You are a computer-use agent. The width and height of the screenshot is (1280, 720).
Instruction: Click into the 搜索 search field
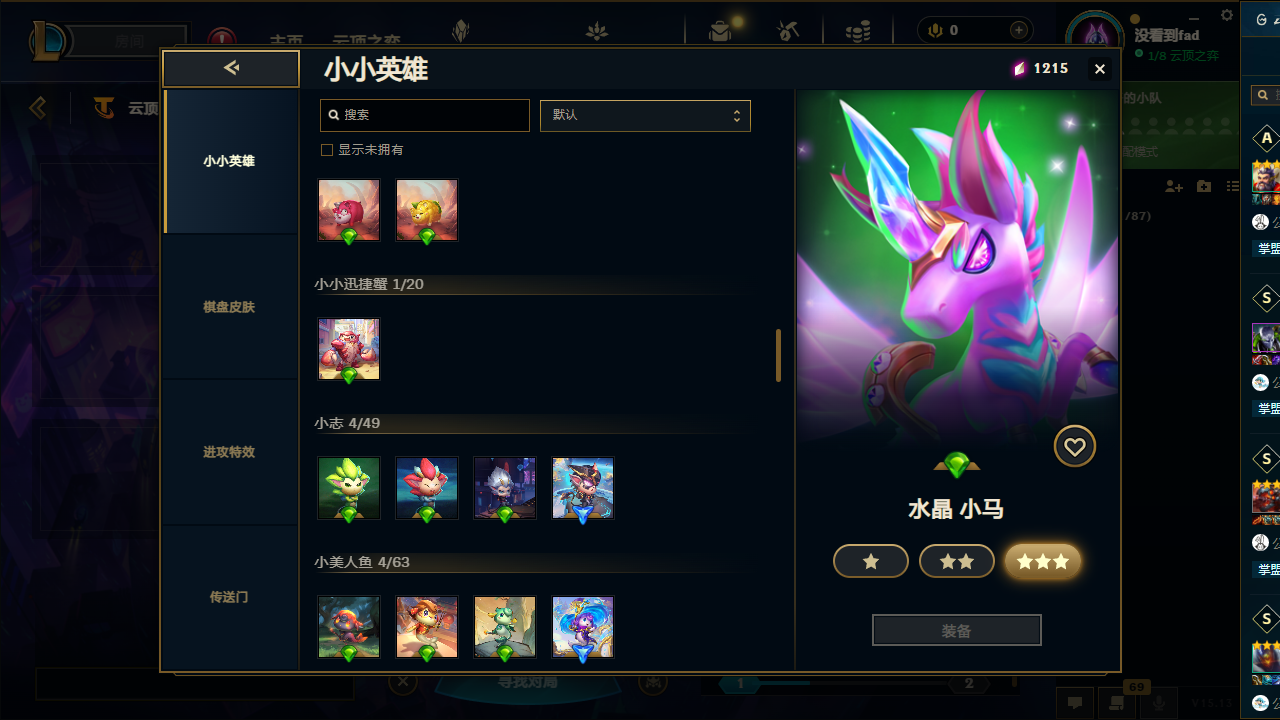pos(425,115)
